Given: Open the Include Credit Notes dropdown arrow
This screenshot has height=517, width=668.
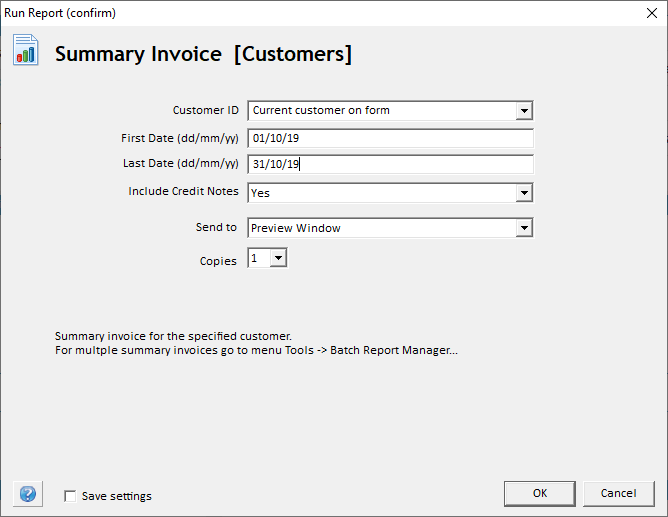Looking at the screenshot, I should click(524, 192).
